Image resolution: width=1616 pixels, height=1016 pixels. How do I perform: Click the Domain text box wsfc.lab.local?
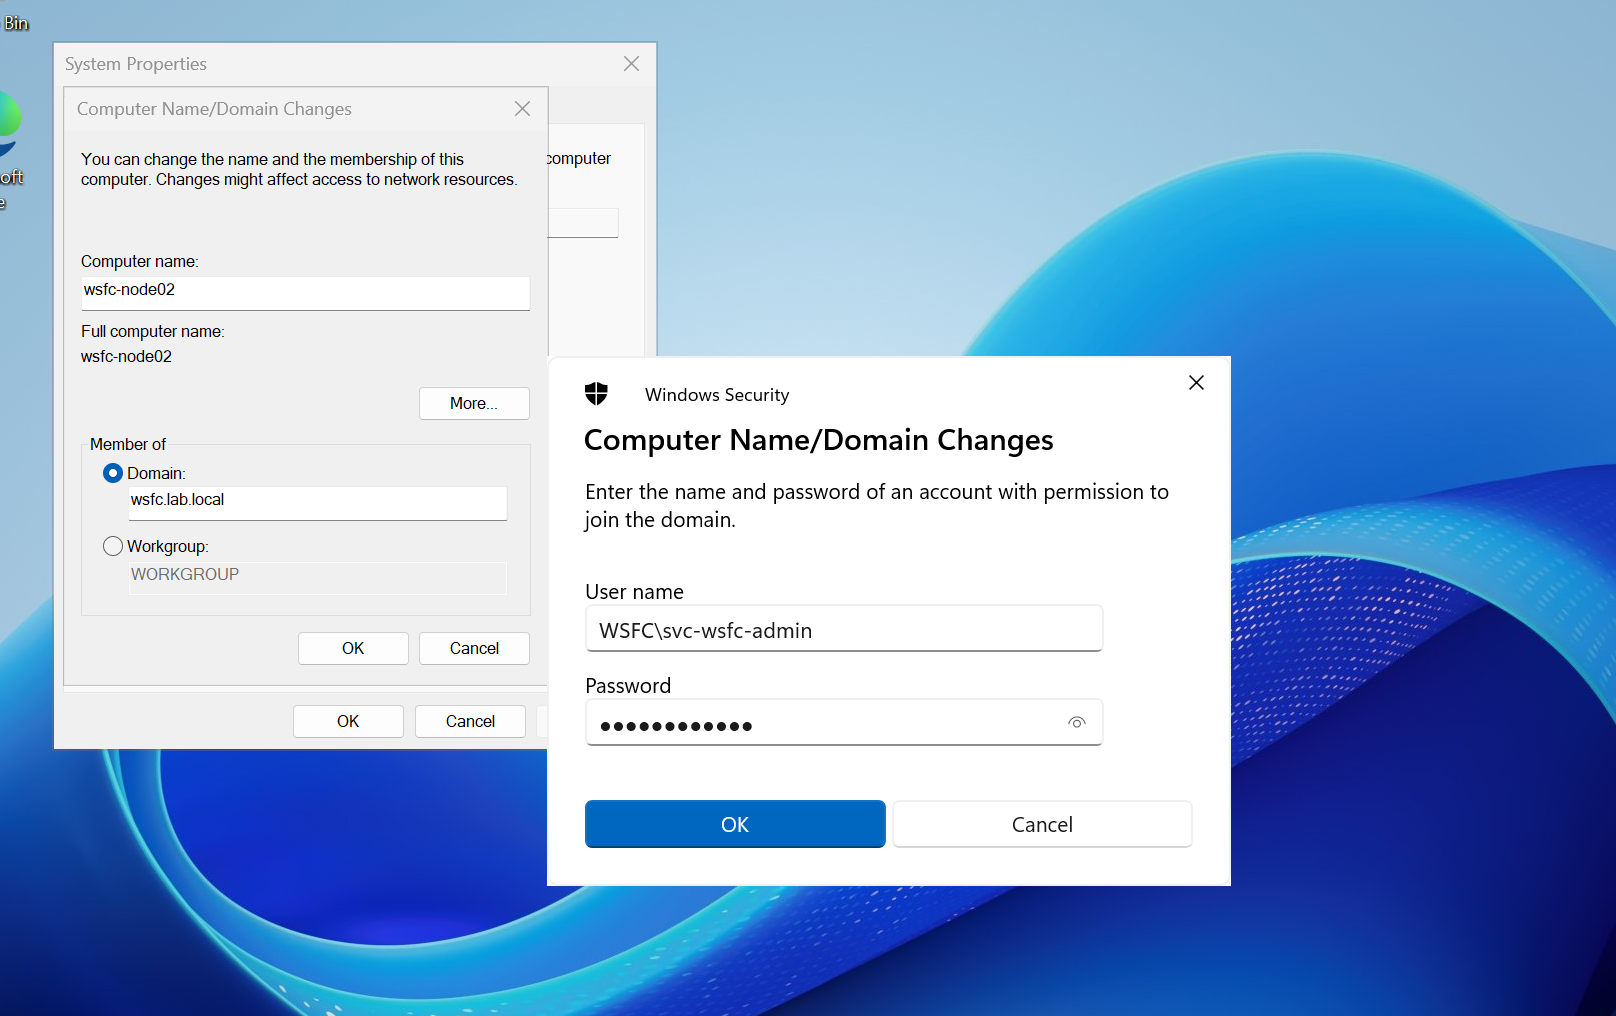click(x=318, y=503)
